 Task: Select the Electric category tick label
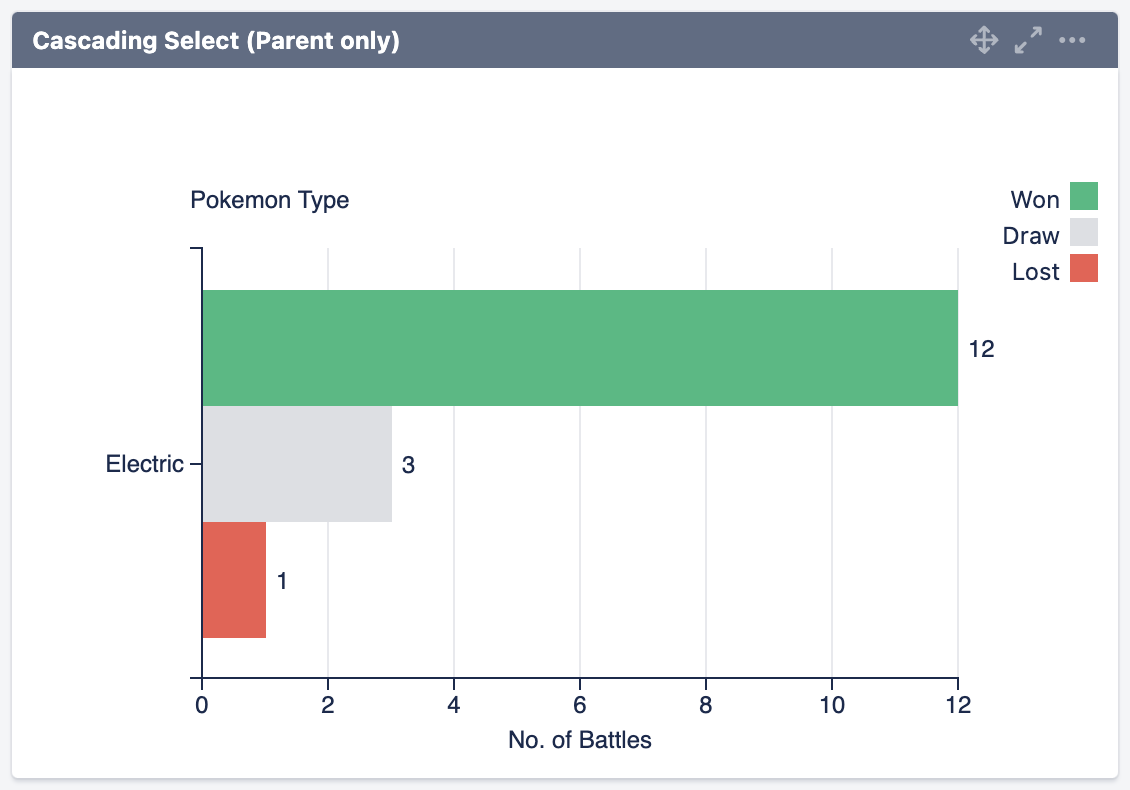pyautogui.click(x=144, y=464)
